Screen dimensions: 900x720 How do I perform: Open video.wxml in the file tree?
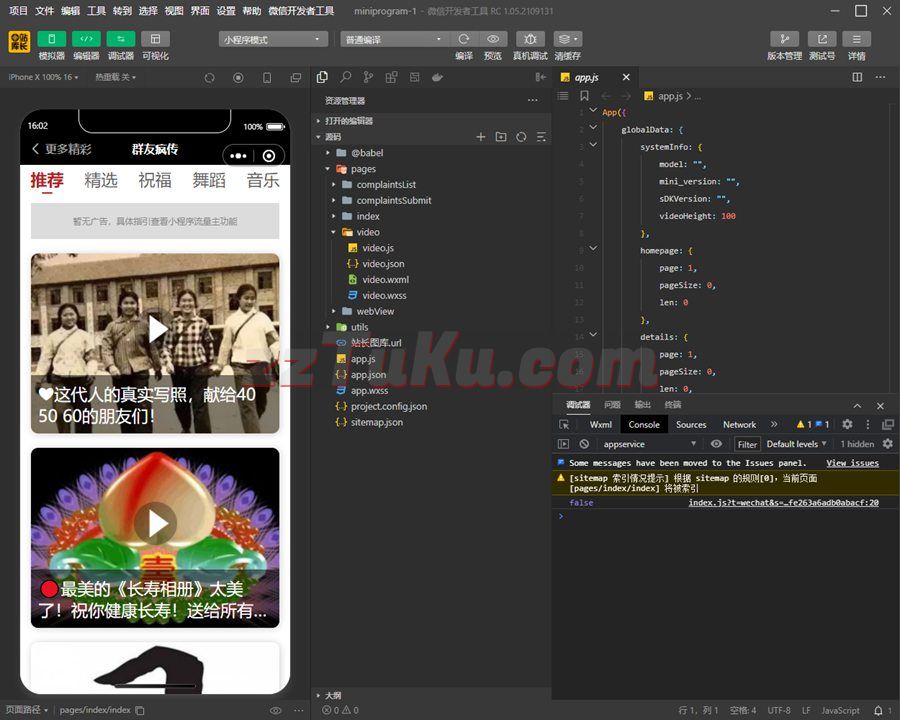point(385,280)
